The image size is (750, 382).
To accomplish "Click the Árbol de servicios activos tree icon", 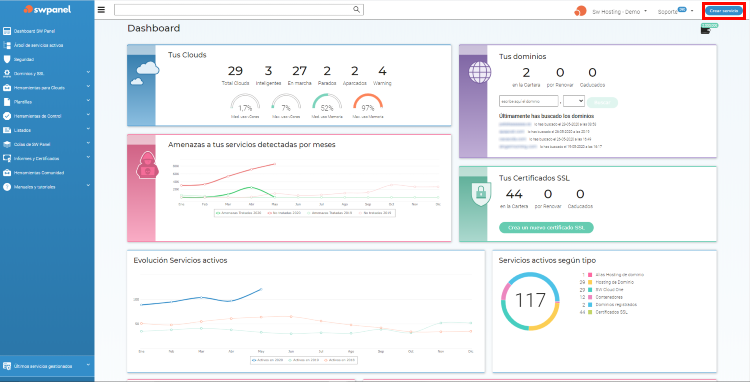I will [x=7, y=45].
